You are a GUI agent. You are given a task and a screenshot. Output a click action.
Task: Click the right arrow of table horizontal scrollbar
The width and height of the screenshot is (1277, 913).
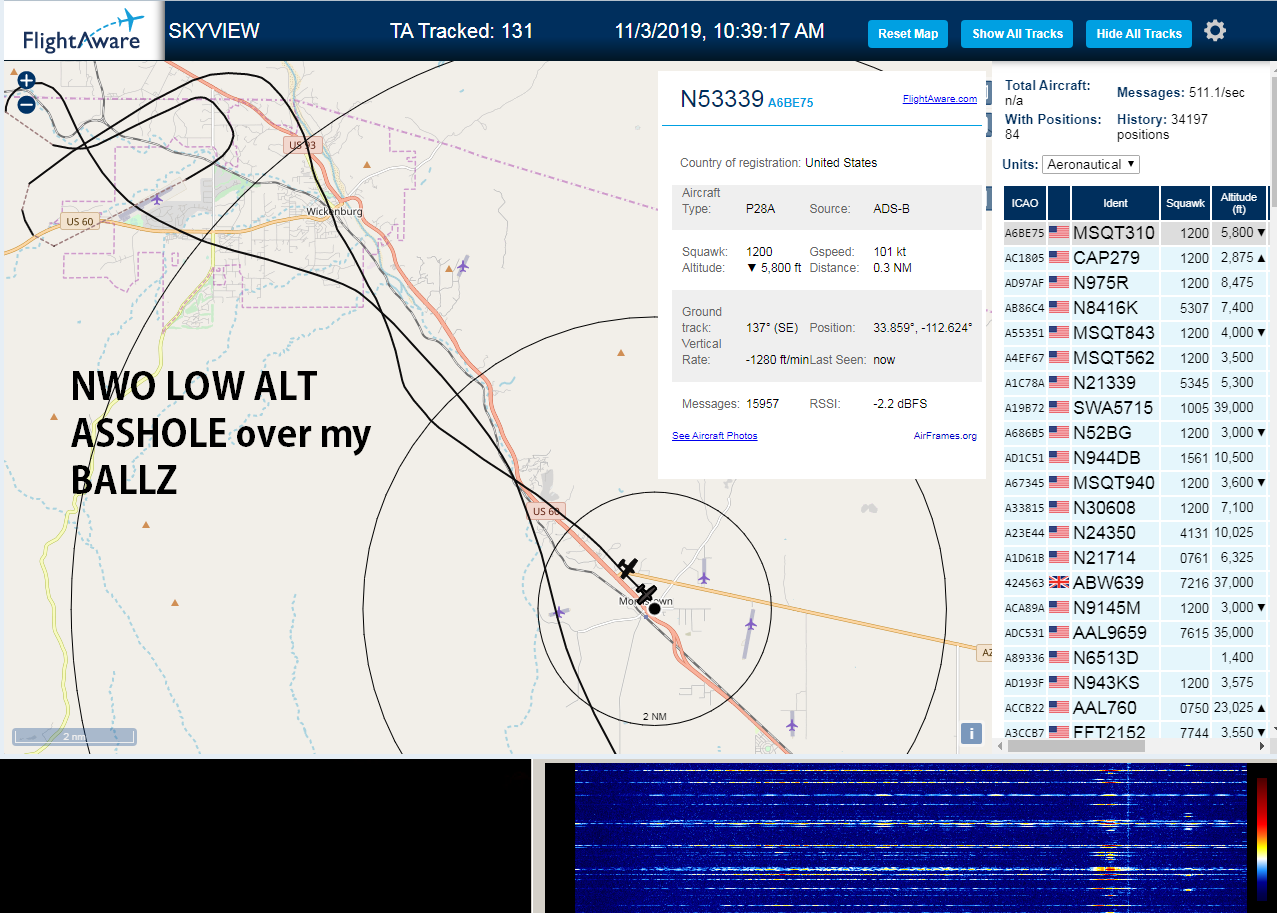coord(1261,746)
